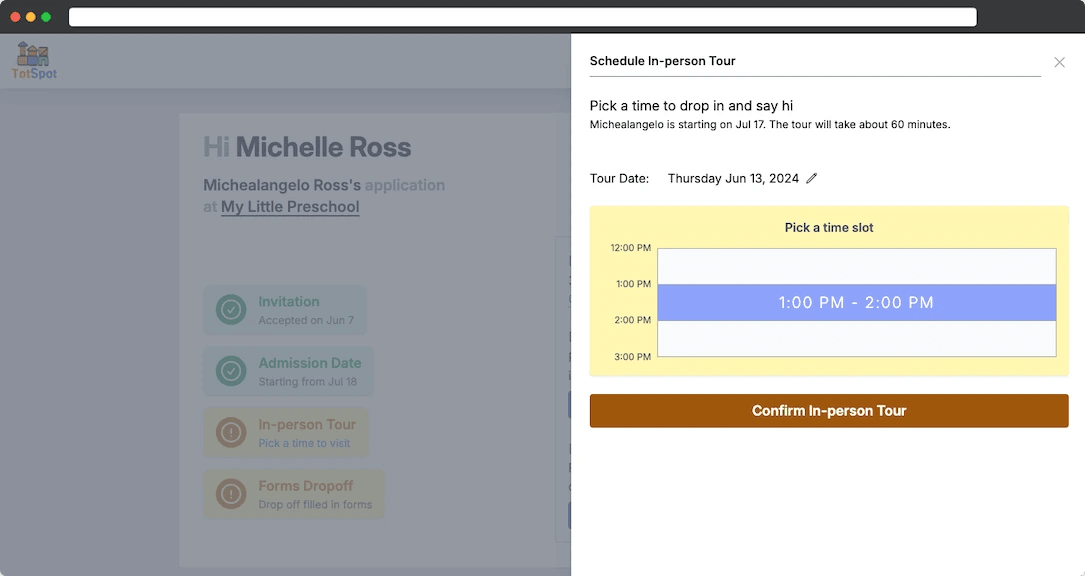
Task: Select the empty 2:00 PM slot
Action: [x=857, y=338]
